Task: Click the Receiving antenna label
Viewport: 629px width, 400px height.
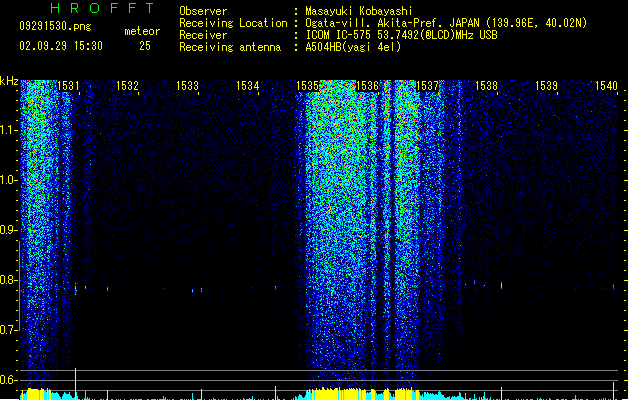Action: [230, 47]
